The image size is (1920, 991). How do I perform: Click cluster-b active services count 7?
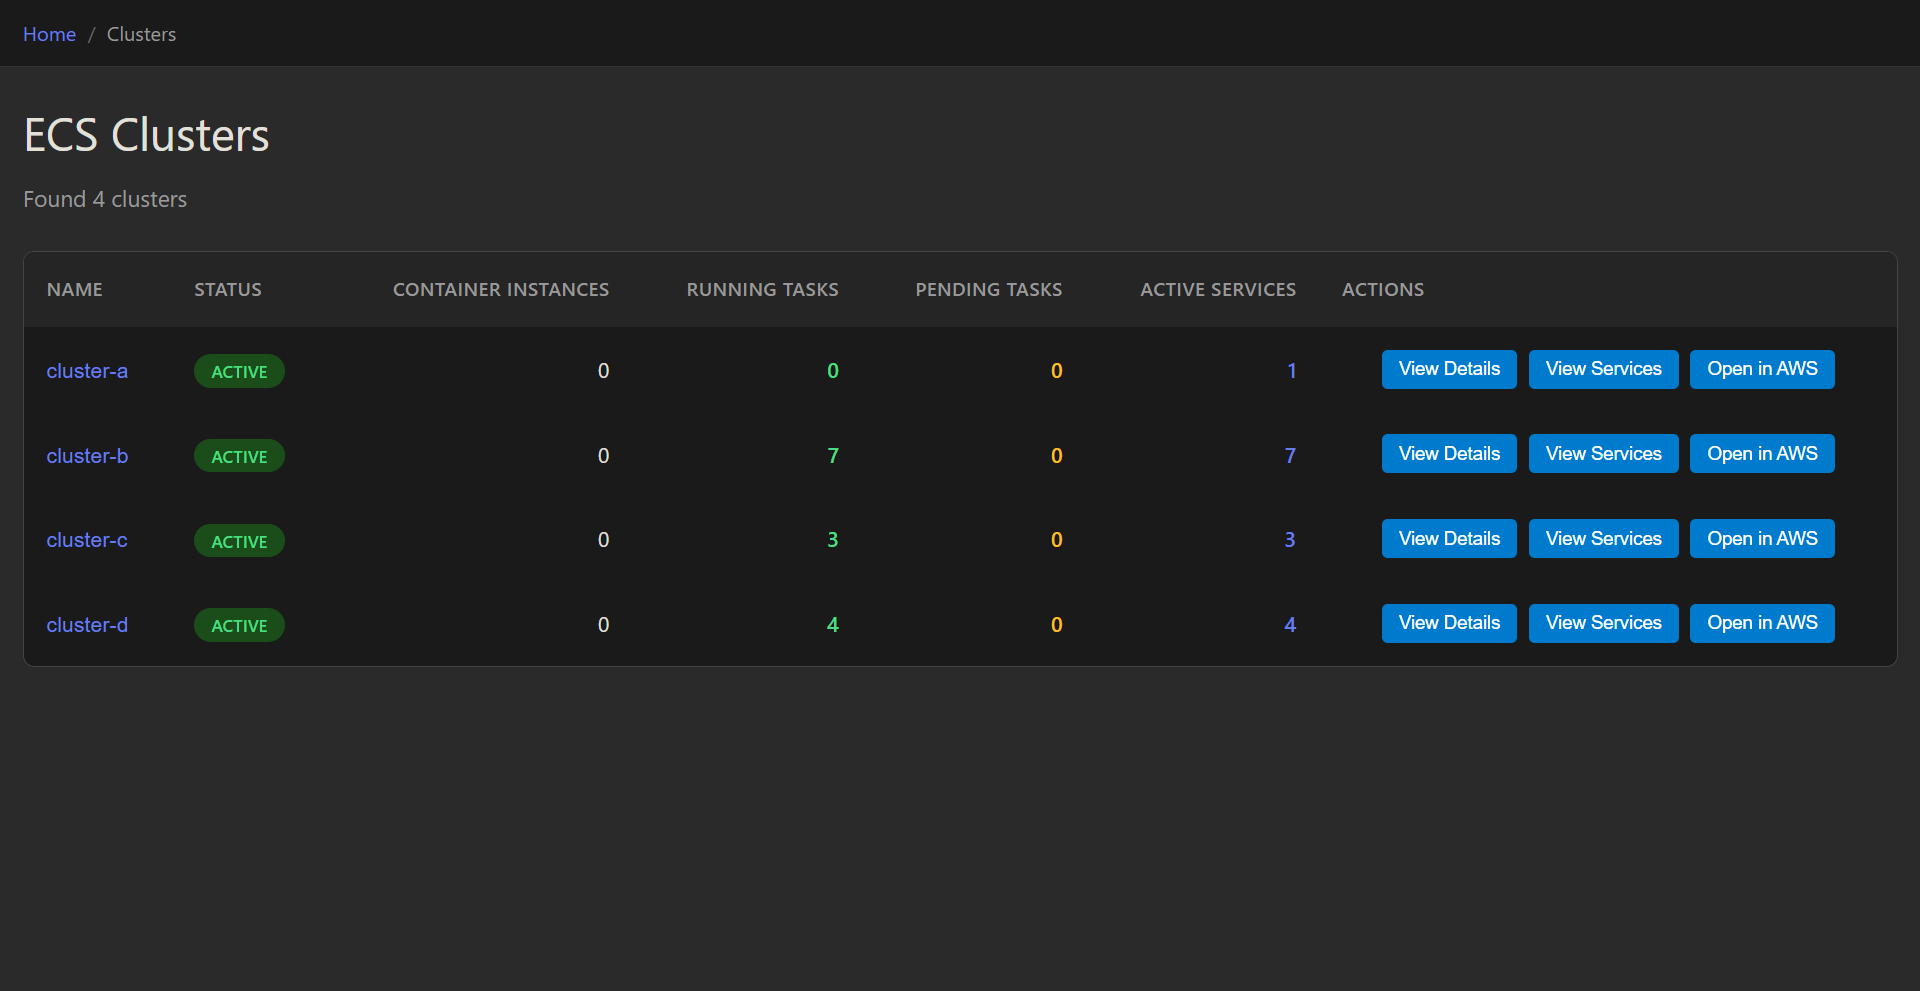(x=1290, y=456)
